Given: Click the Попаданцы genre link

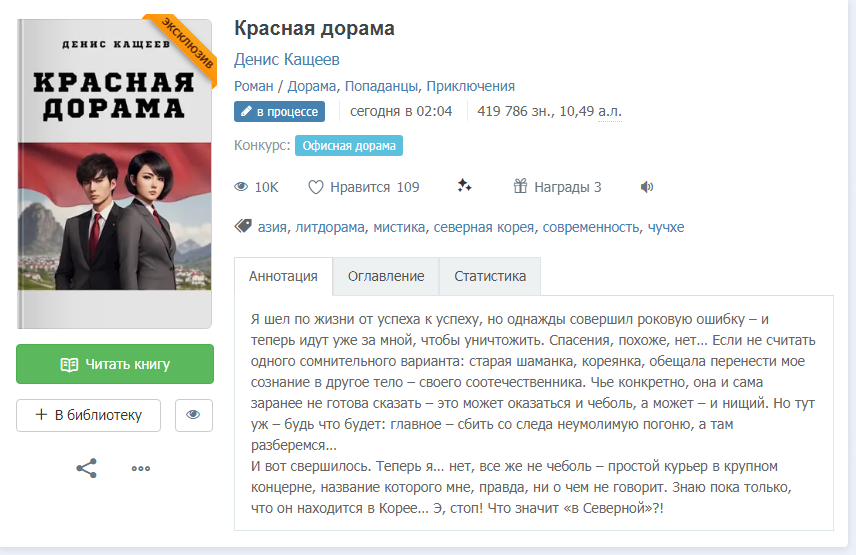Looking at the screenshot, I should 381,86.
